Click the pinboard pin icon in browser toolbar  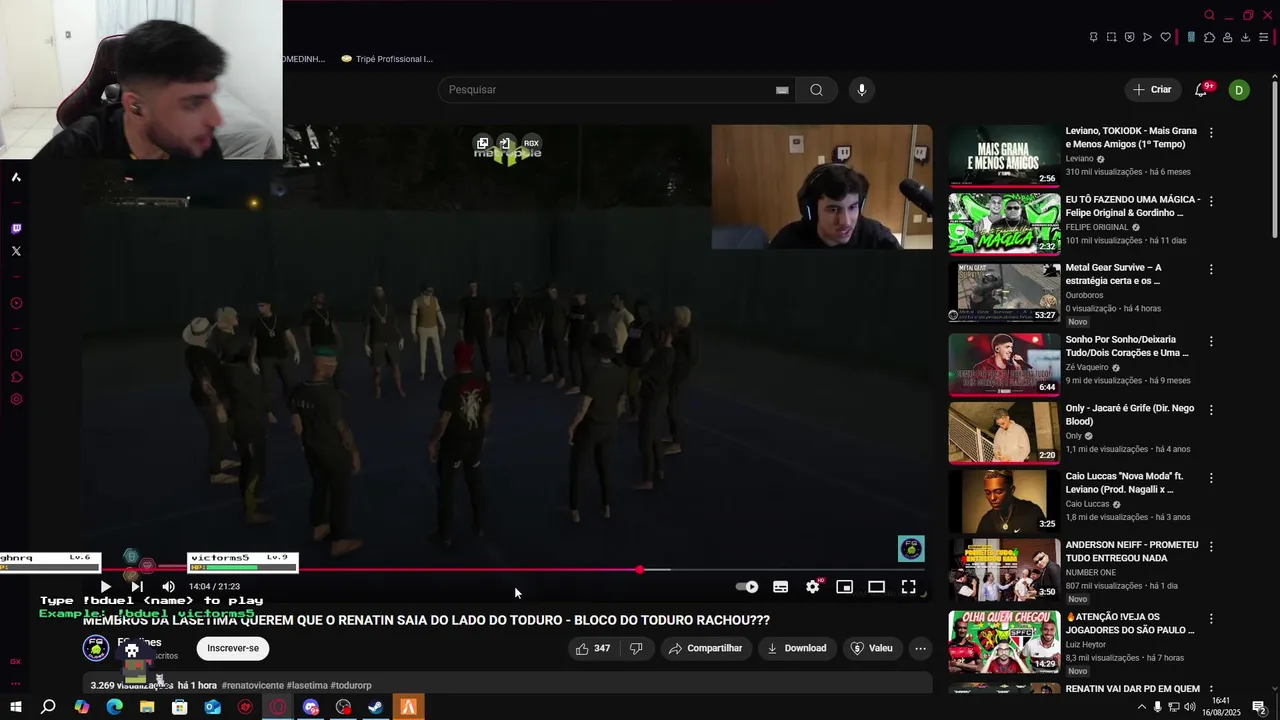click(1093, 37)
